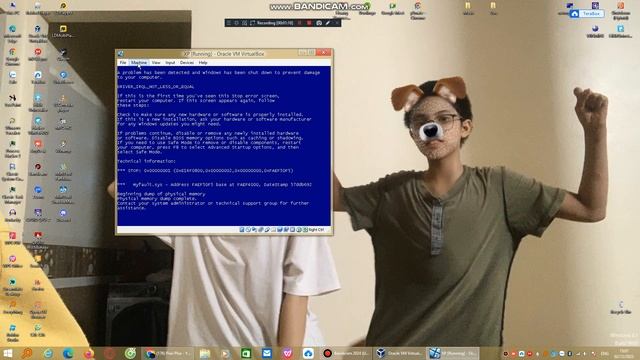Take a screenshot with Bandicam camera icon
This screenshot has height=360, width=640.
[319, 23]
